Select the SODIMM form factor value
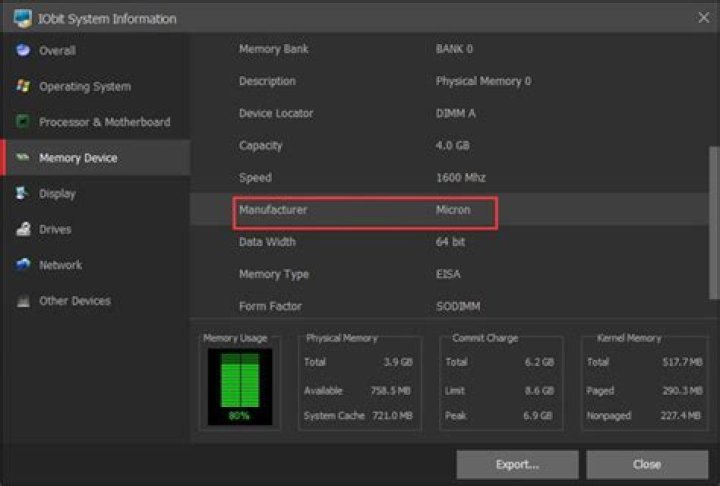The height and width of the screenshot is (486, 720). click(x=458, y=306)
